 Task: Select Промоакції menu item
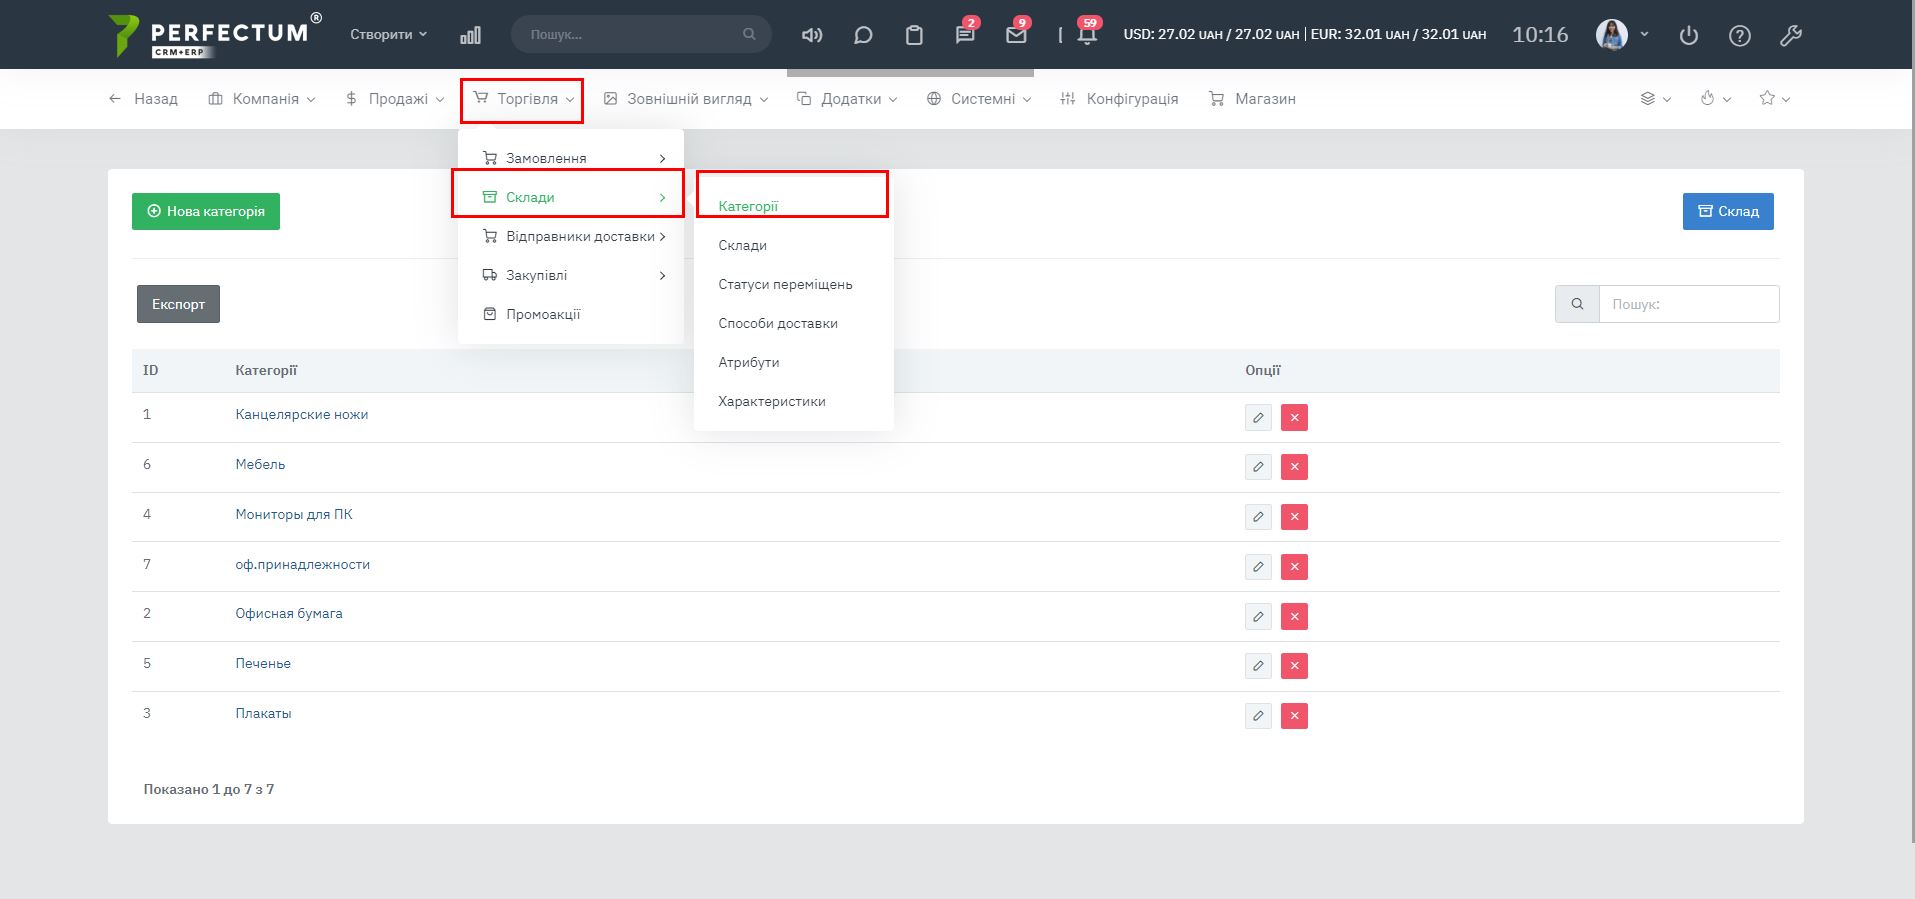pyautogui.click(x=543, y=314)
